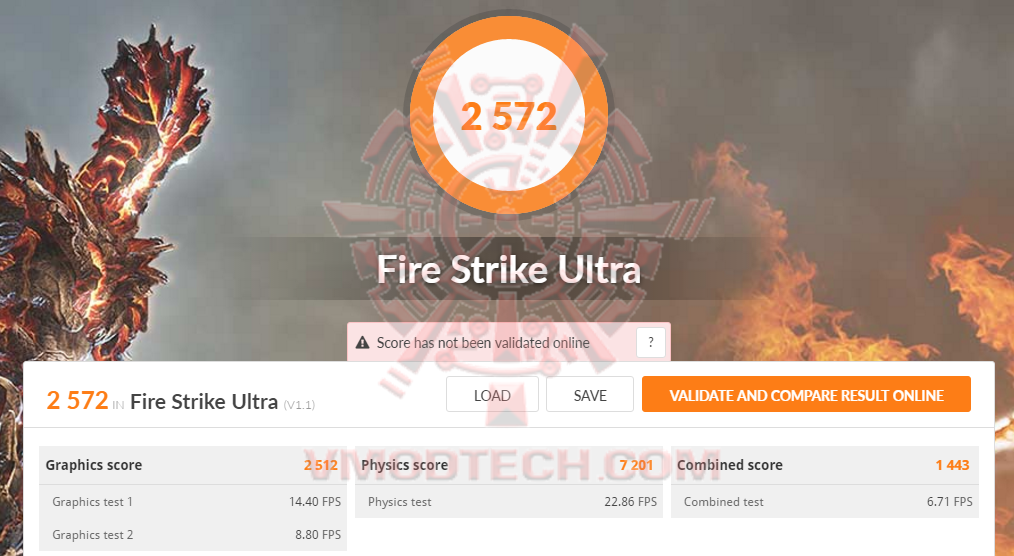
Task: Click the Combined test row
Action: click(x=825, y=502)
